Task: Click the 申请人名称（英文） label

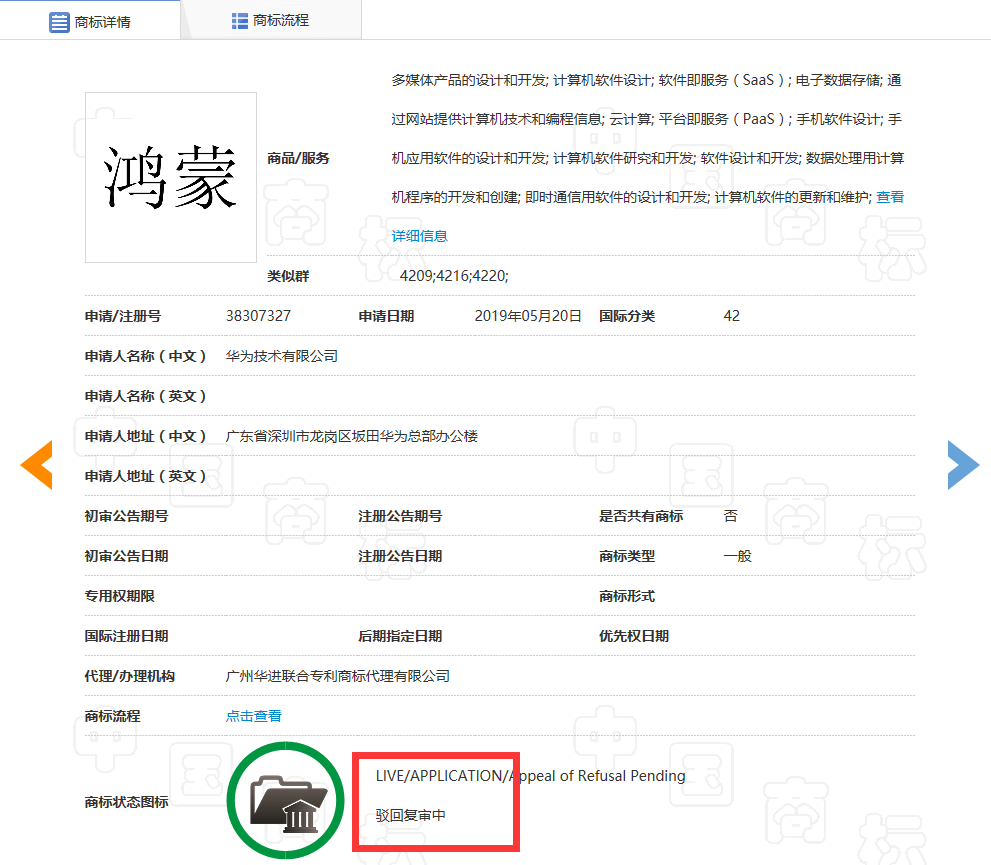Action: tap(146, 396)
